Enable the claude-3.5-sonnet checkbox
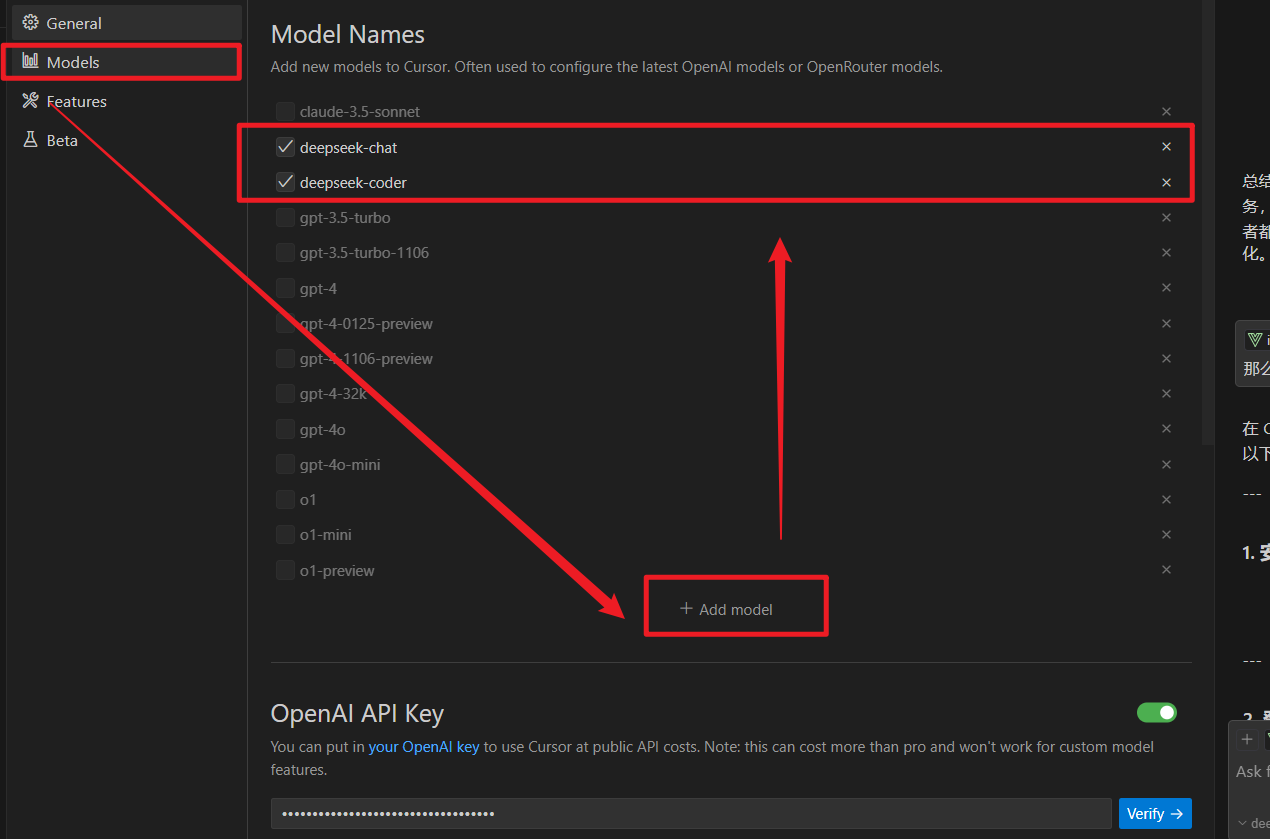Image resolution: width=1270 pixels, height=839 pixels. click(x=285, y=112)
